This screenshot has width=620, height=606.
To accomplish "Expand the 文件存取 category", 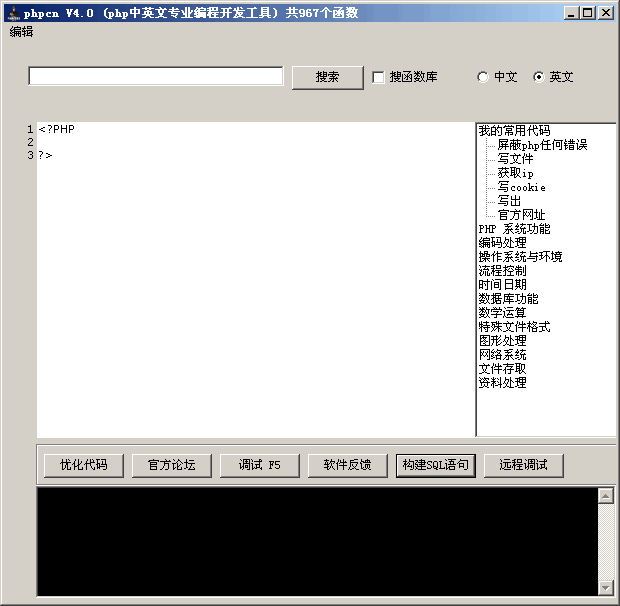I will (x=502, y=369).
